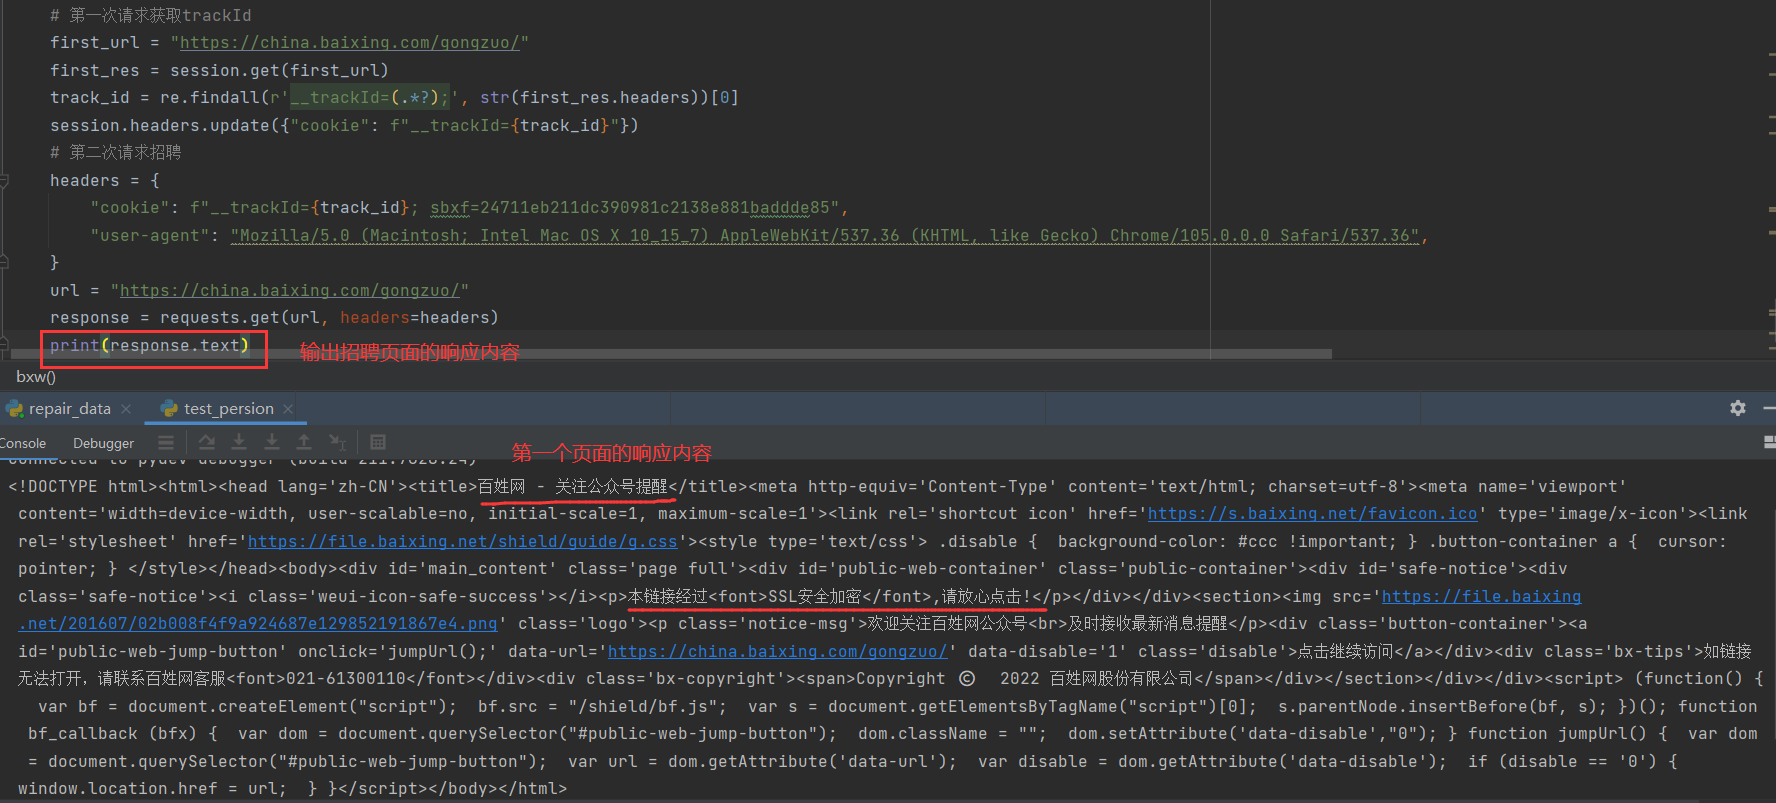
Task: Click the bxw() breadcrumb below the editor
Action: pyautogui.click(x=36, y=377)
